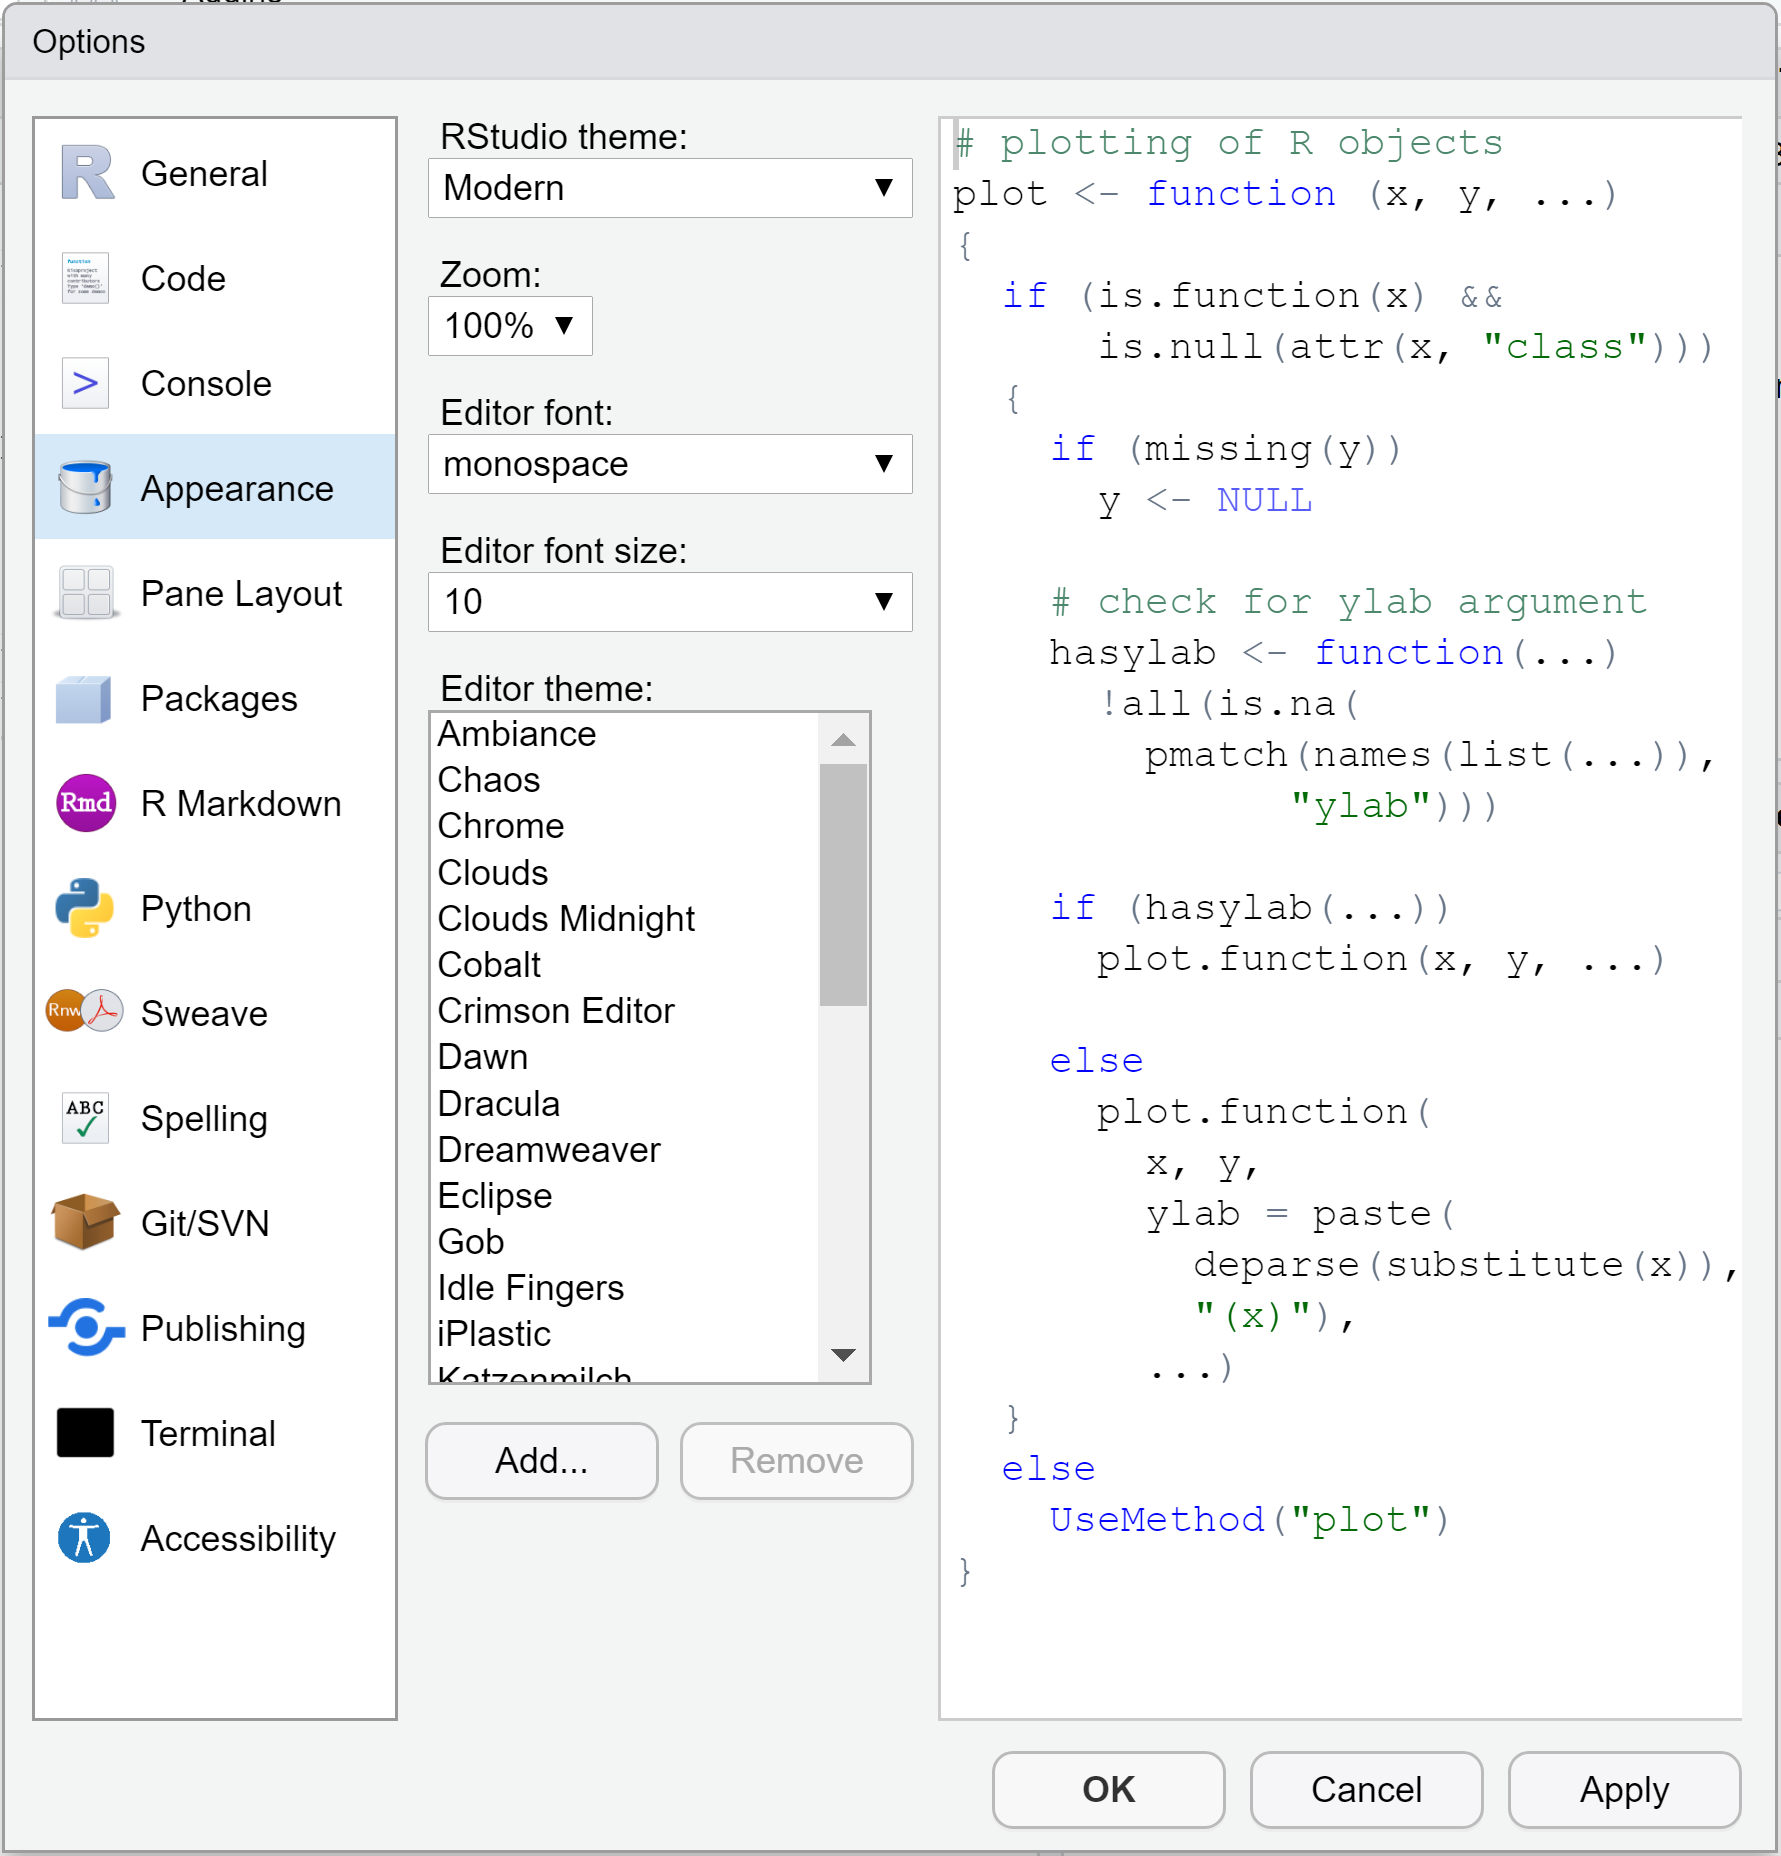Image resolution: width=1781 pixels, height=1856 pixels.
Task: Confirm the options with OK
Action: (1109, 1790)
